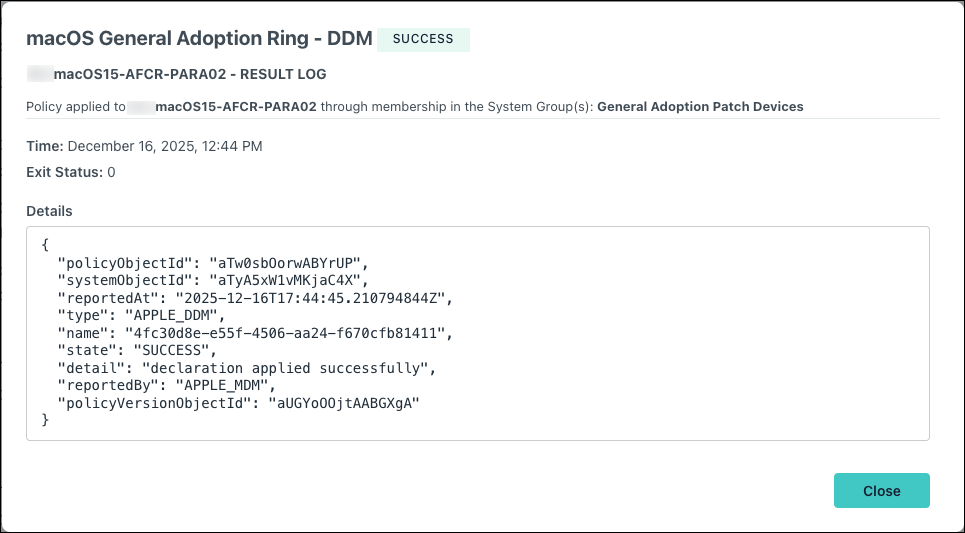Click the Details label

tap(49, 211)
